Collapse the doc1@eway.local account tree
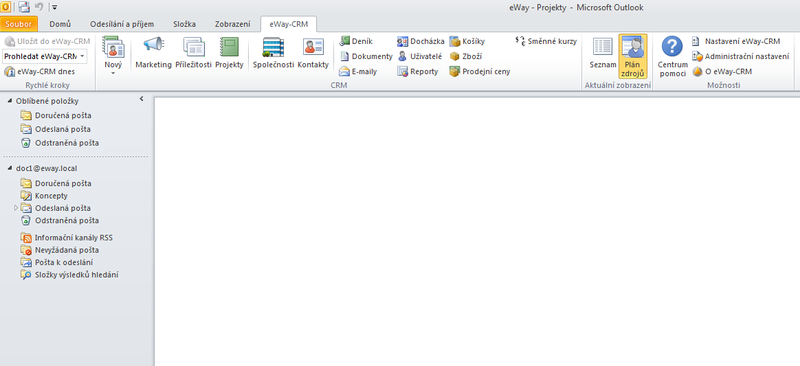The image size is (800, 366). 10,168
